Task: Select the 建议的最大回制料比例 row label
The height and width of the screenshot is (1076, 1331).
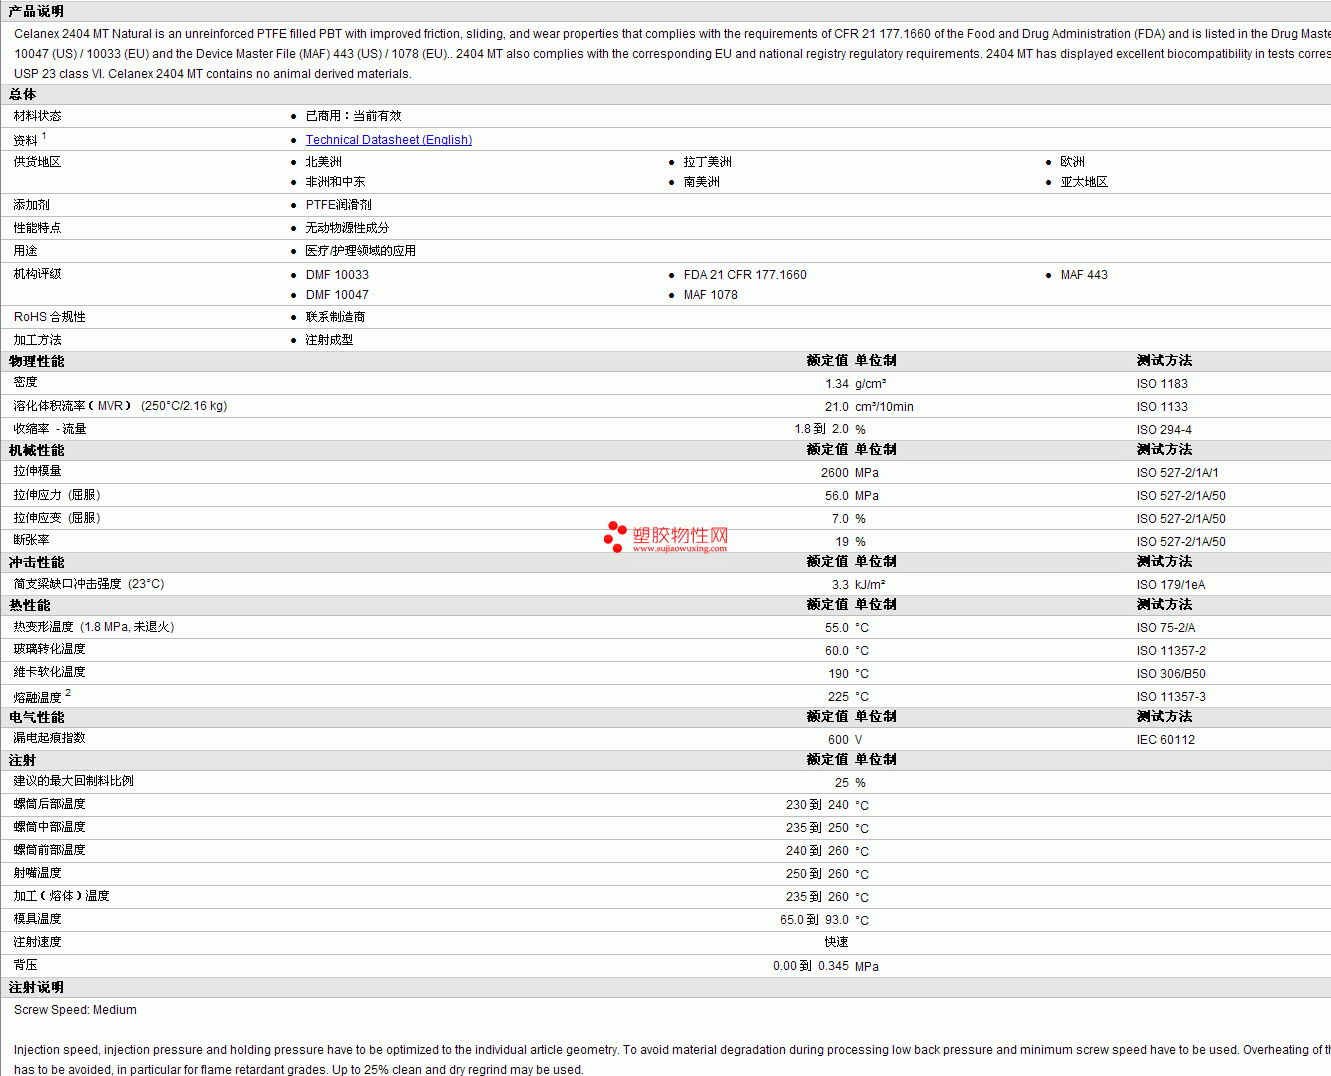Action: [x=74, y=781]
